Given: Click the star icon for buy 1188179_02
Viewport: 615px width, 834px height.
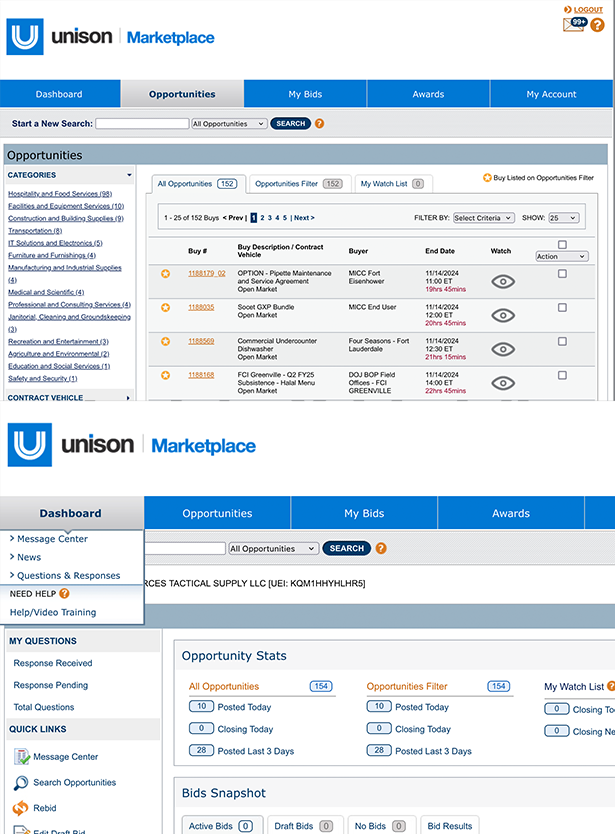Looking at the screenshot, I should click(x=165, y=273).
